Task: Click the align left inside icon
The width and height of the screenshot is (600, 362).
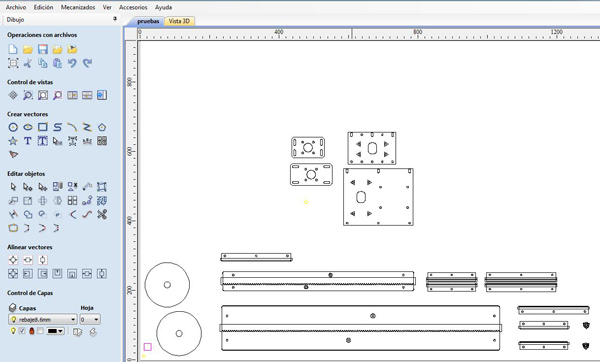Action: click(28, 274)
